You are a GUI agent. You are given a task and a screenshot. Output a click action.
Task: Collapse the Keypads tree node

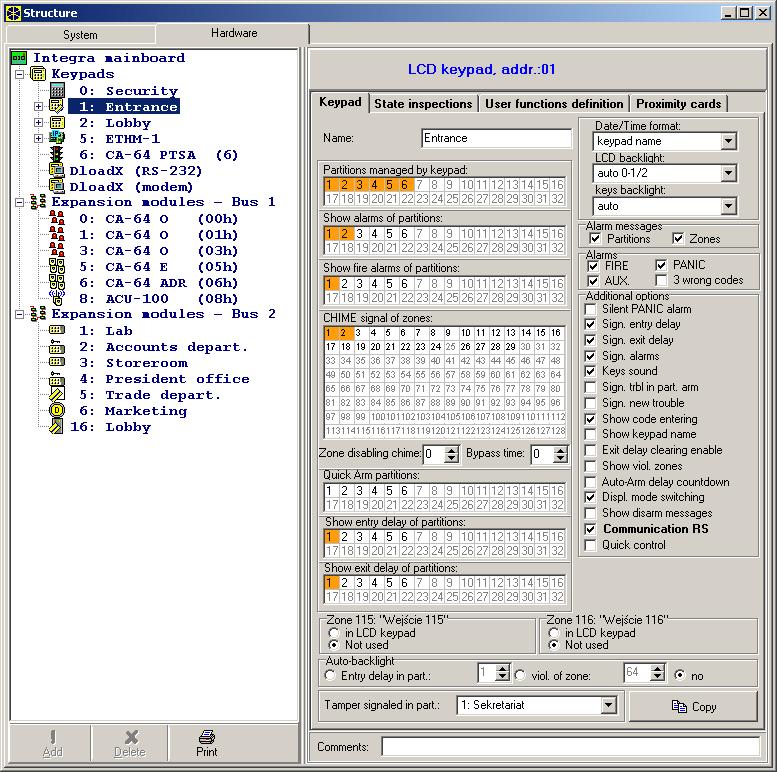[20, 74]
